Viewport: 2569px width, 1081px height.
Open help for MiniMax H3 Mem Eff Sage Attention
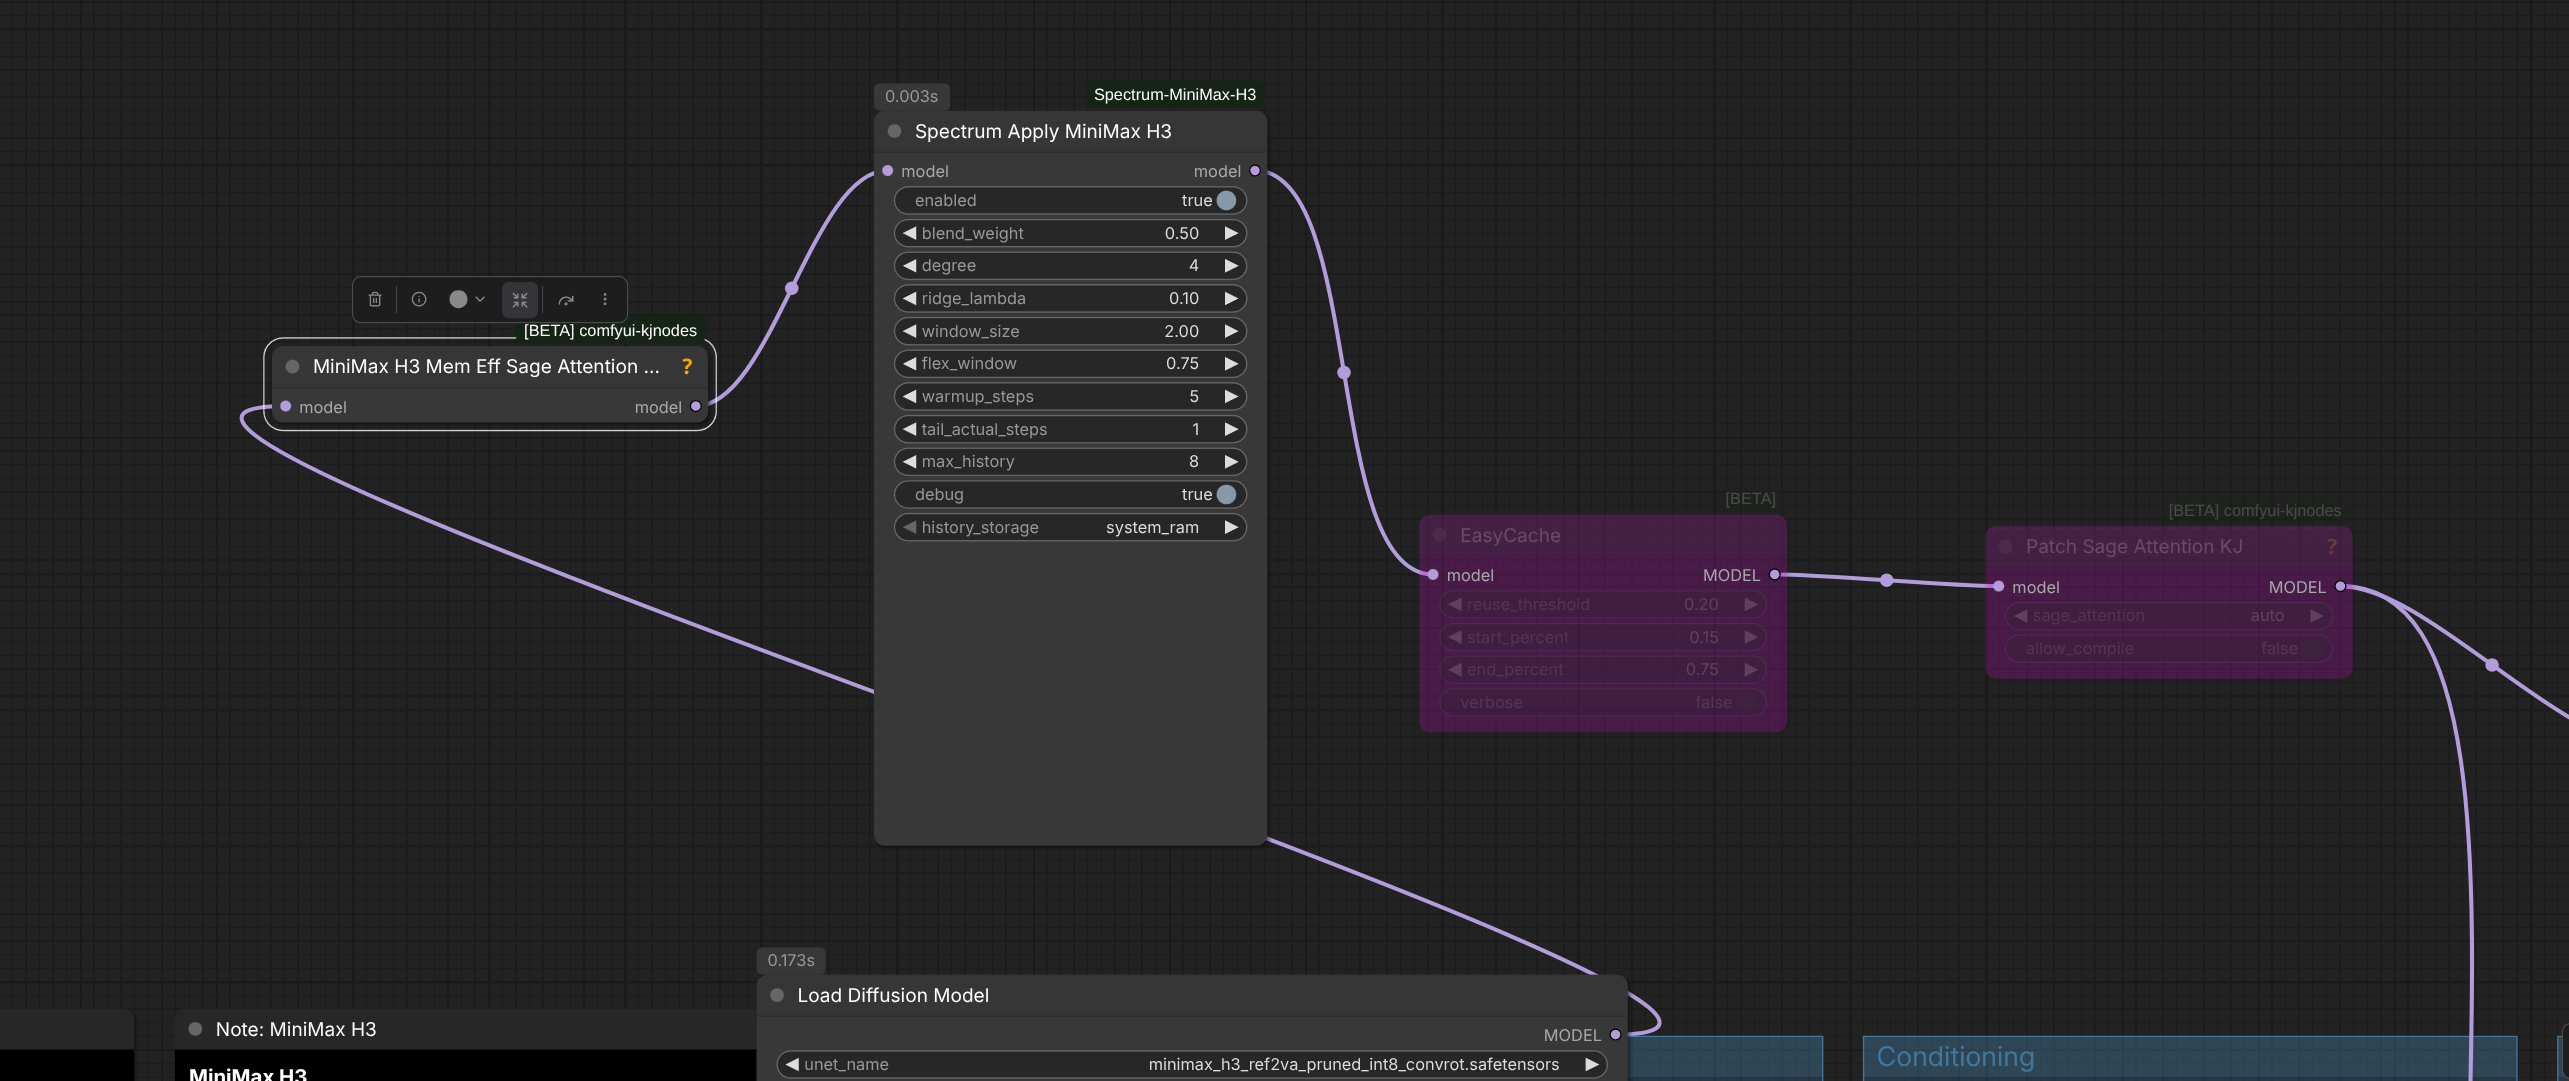687,366
